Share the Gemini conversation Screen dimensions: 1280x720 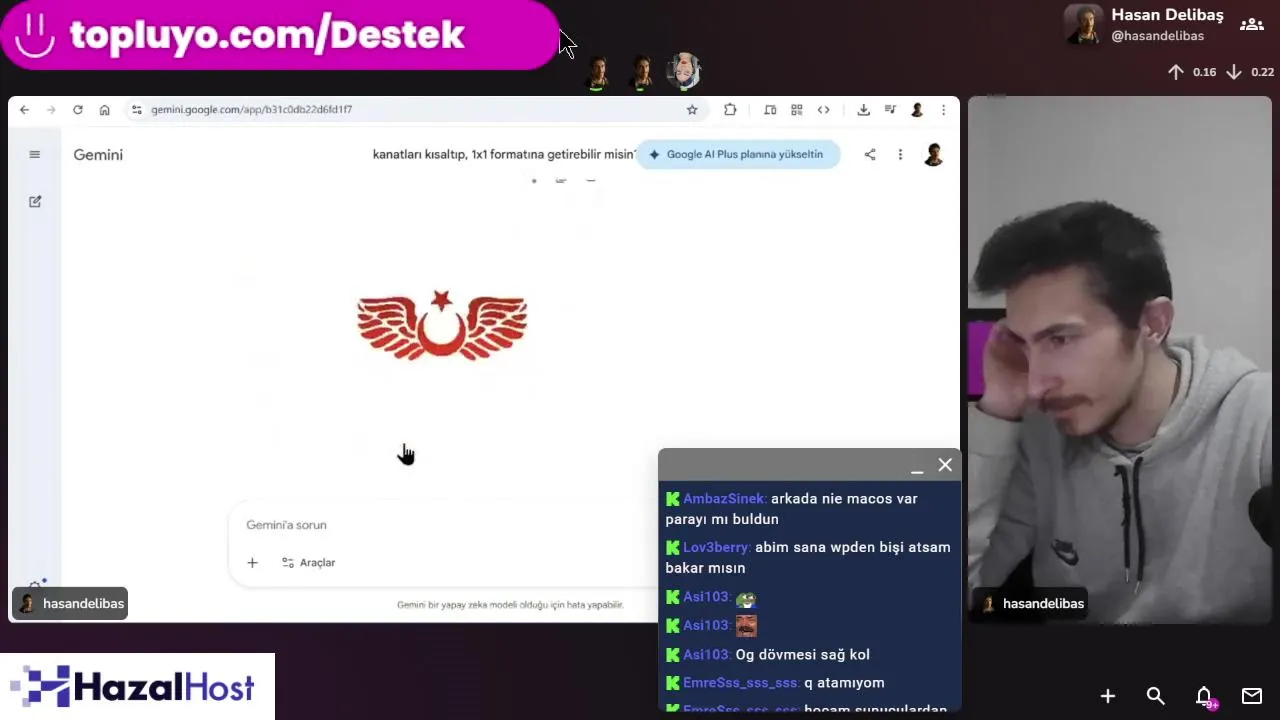pos(870,154)
